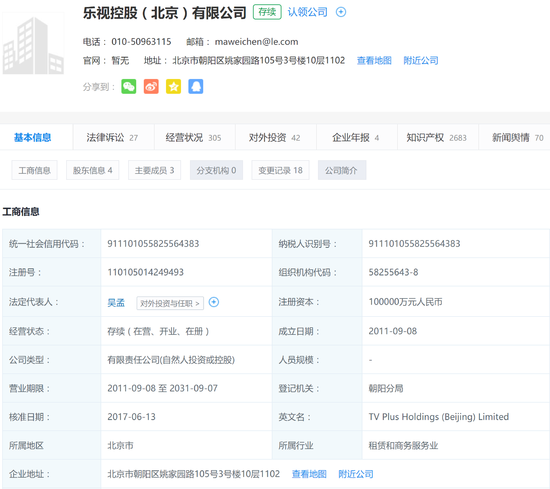
Task: Click business term 2011-09-08 至 2031-09-07
Action: (x=162, y=388)
